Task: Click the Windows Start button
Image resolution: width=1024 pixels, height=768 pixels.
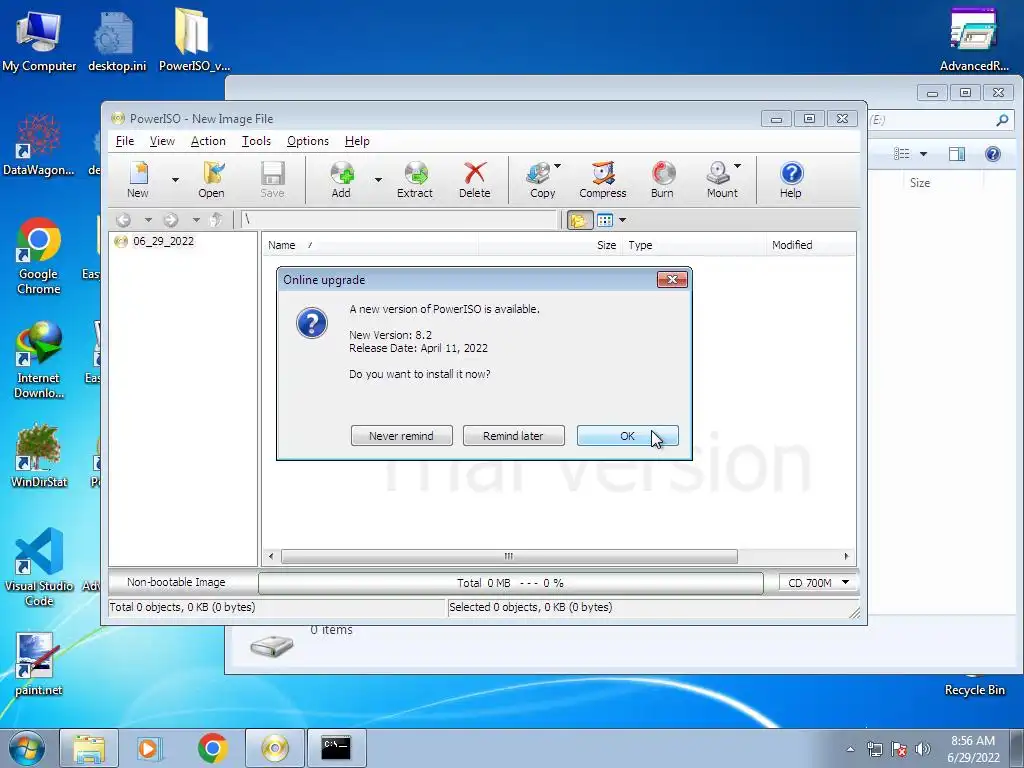Action: pyautogui.click(x=27, y=748)
